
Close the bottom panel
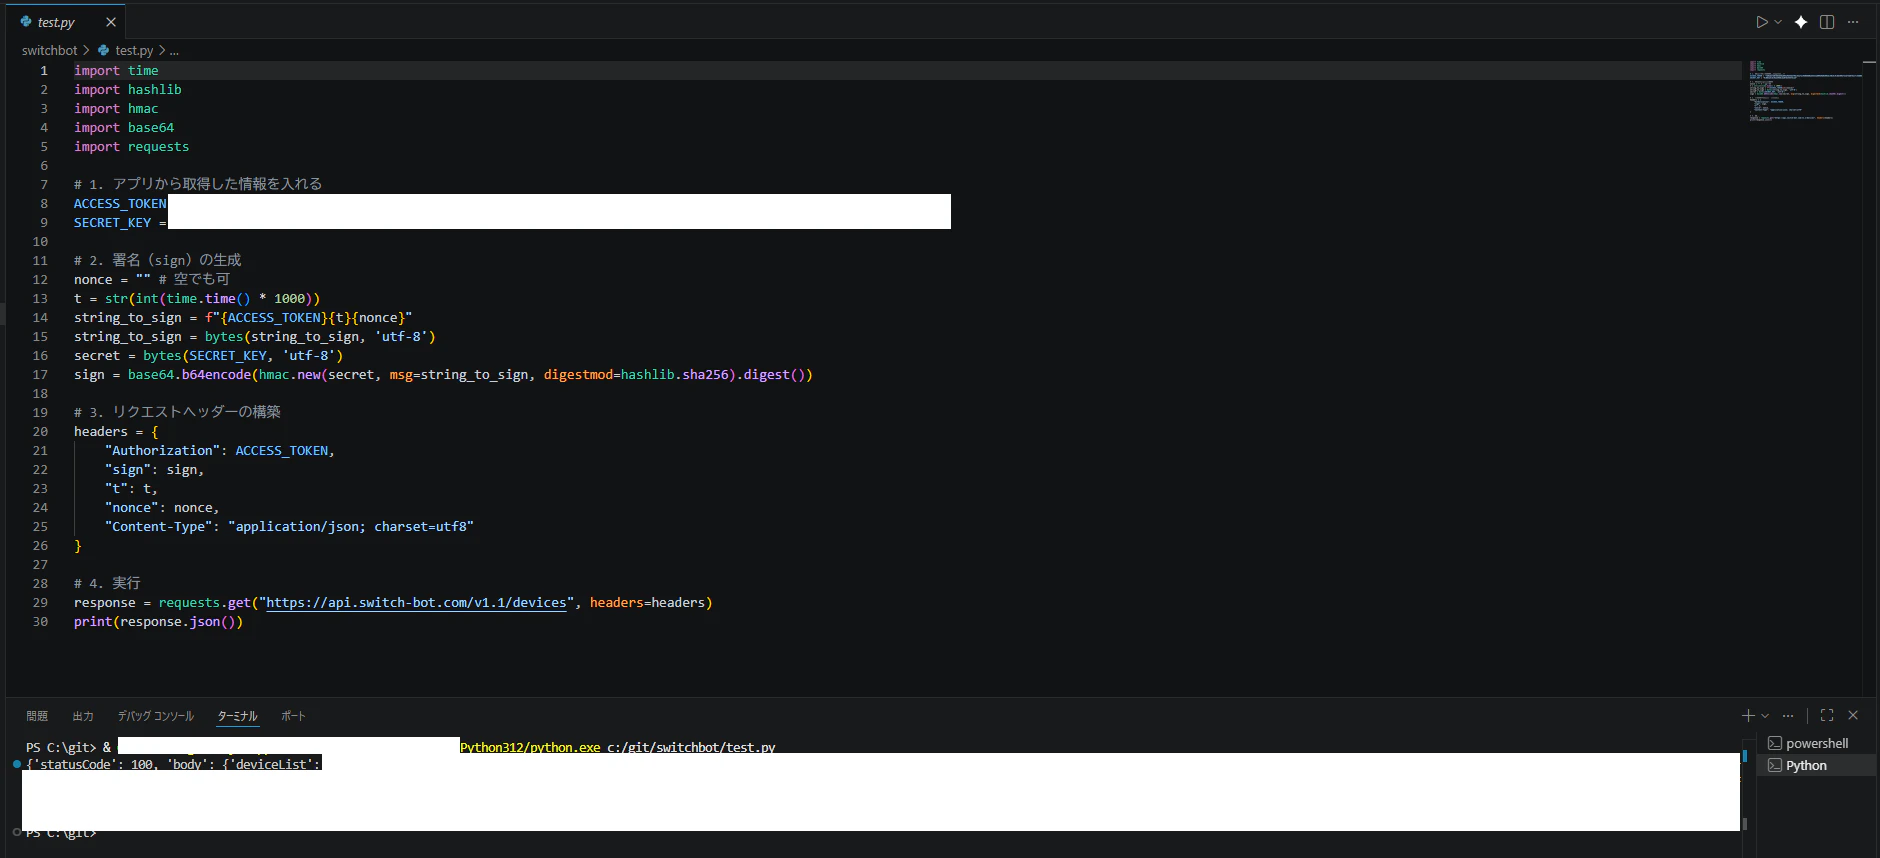click(1853, 716)
